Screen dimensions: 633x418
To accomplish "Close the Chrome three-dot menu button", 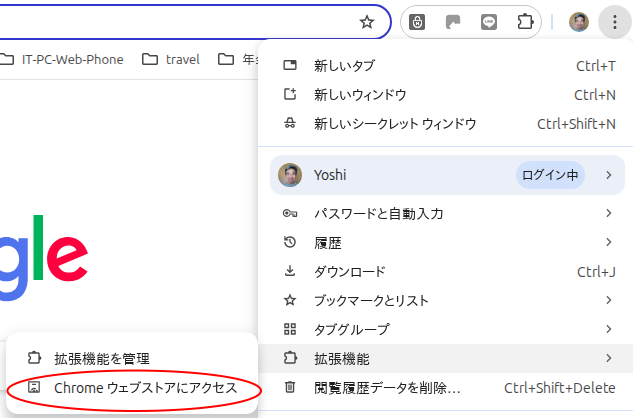I will pos(614,22).
